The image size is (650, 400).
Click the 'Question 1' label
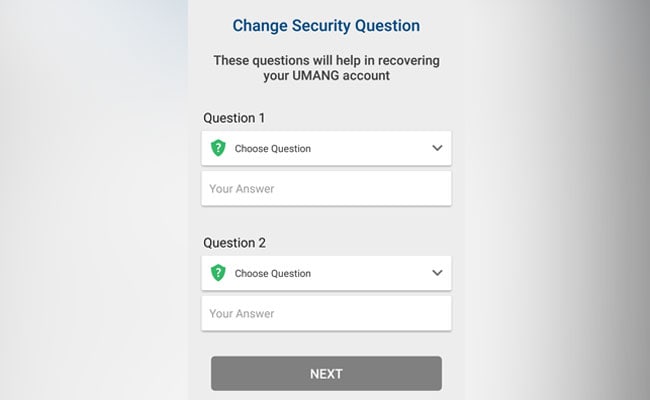234,118
